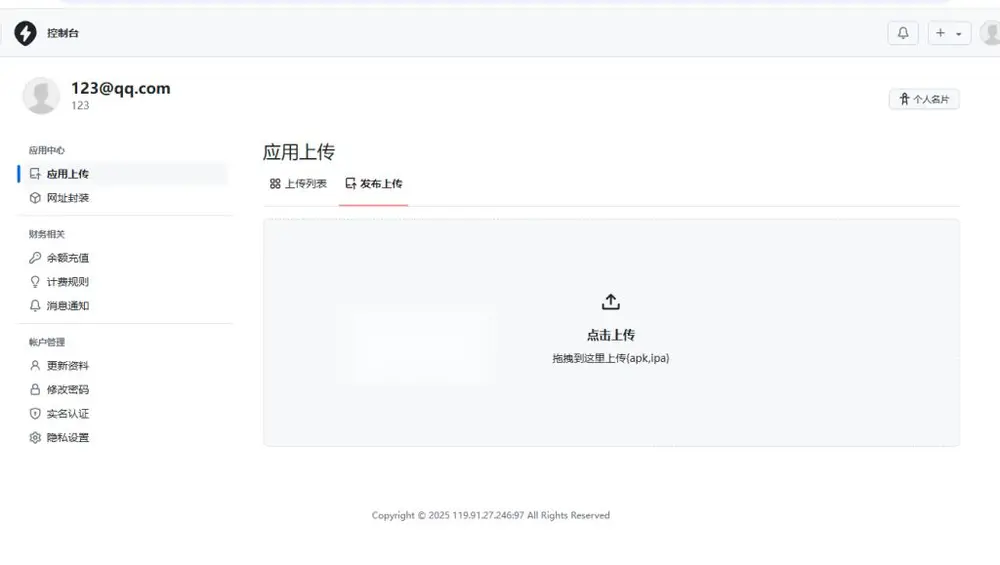
Task: Click the 帐户管理 section label
Action: point(47,342)
